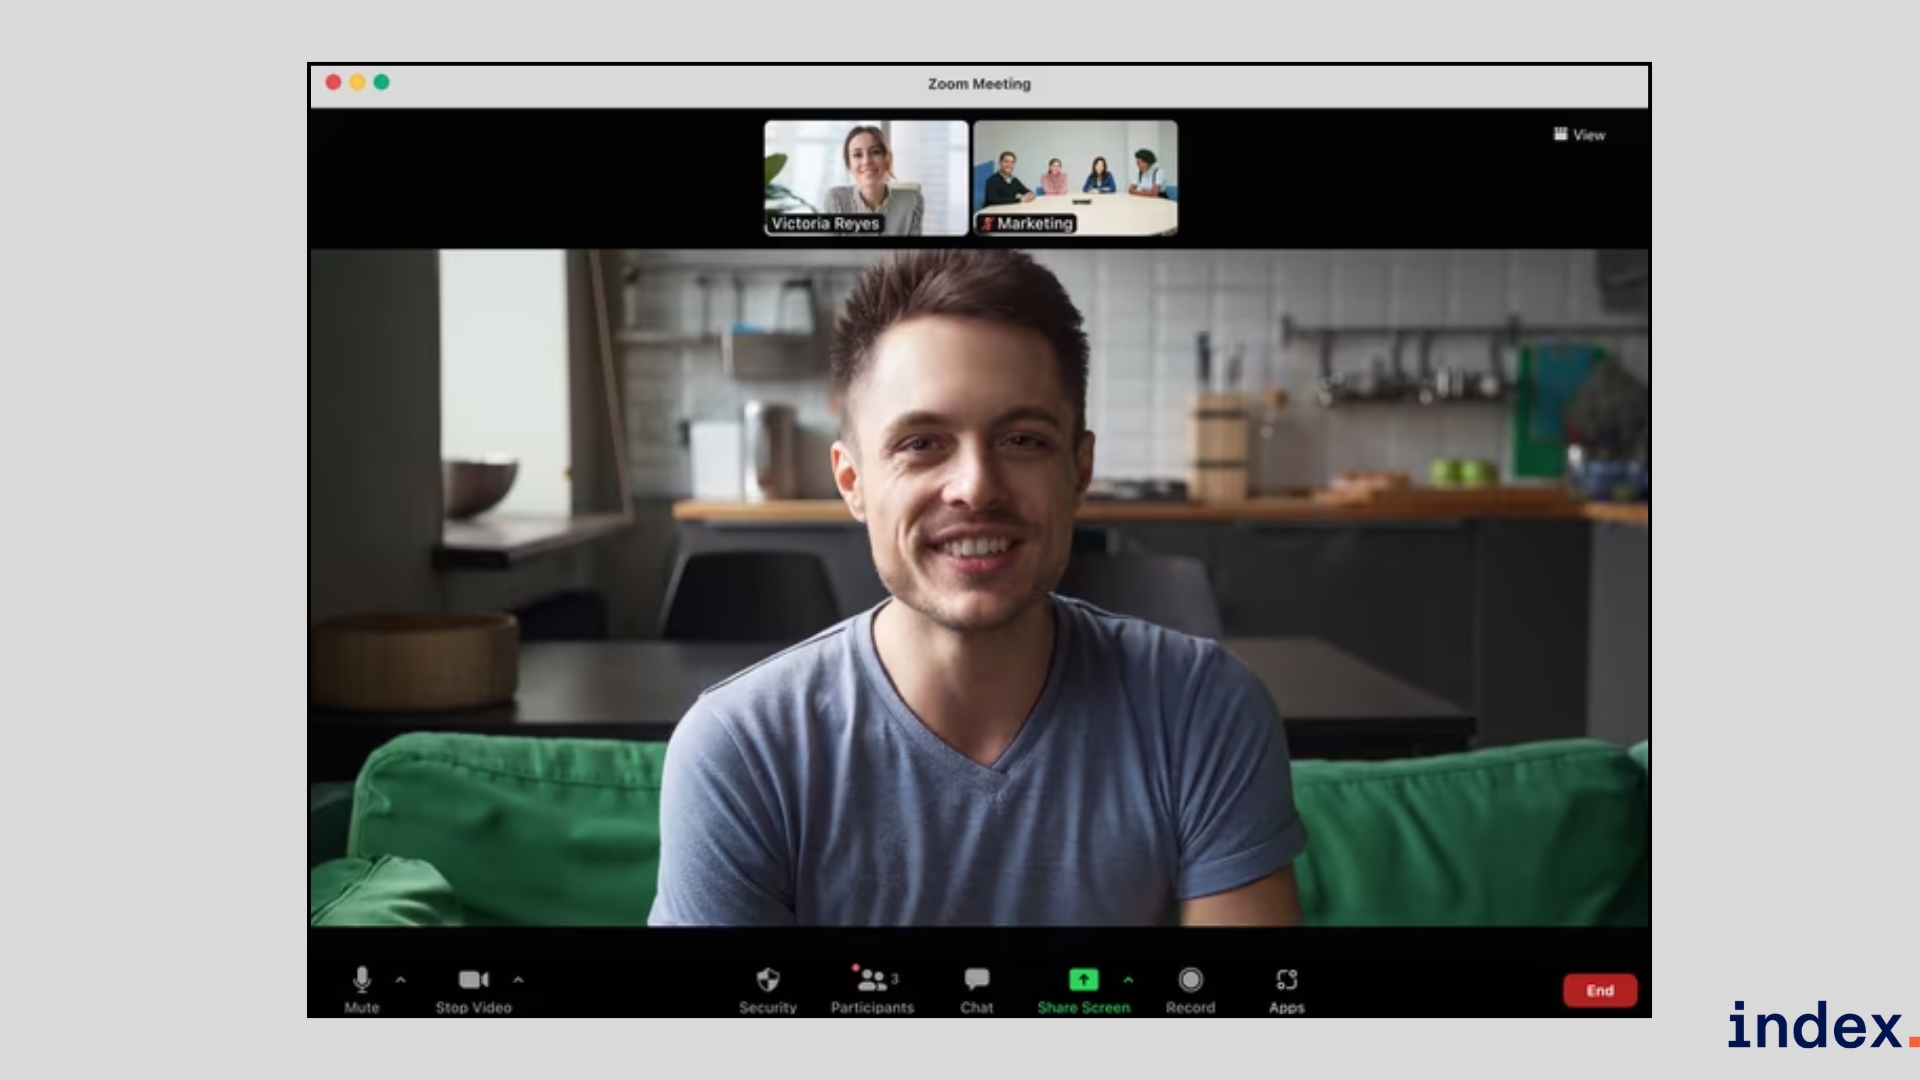Screen dimensions: 1920x1080
Task: Stop Video camera toggle
Action: [x=473, y=982]
